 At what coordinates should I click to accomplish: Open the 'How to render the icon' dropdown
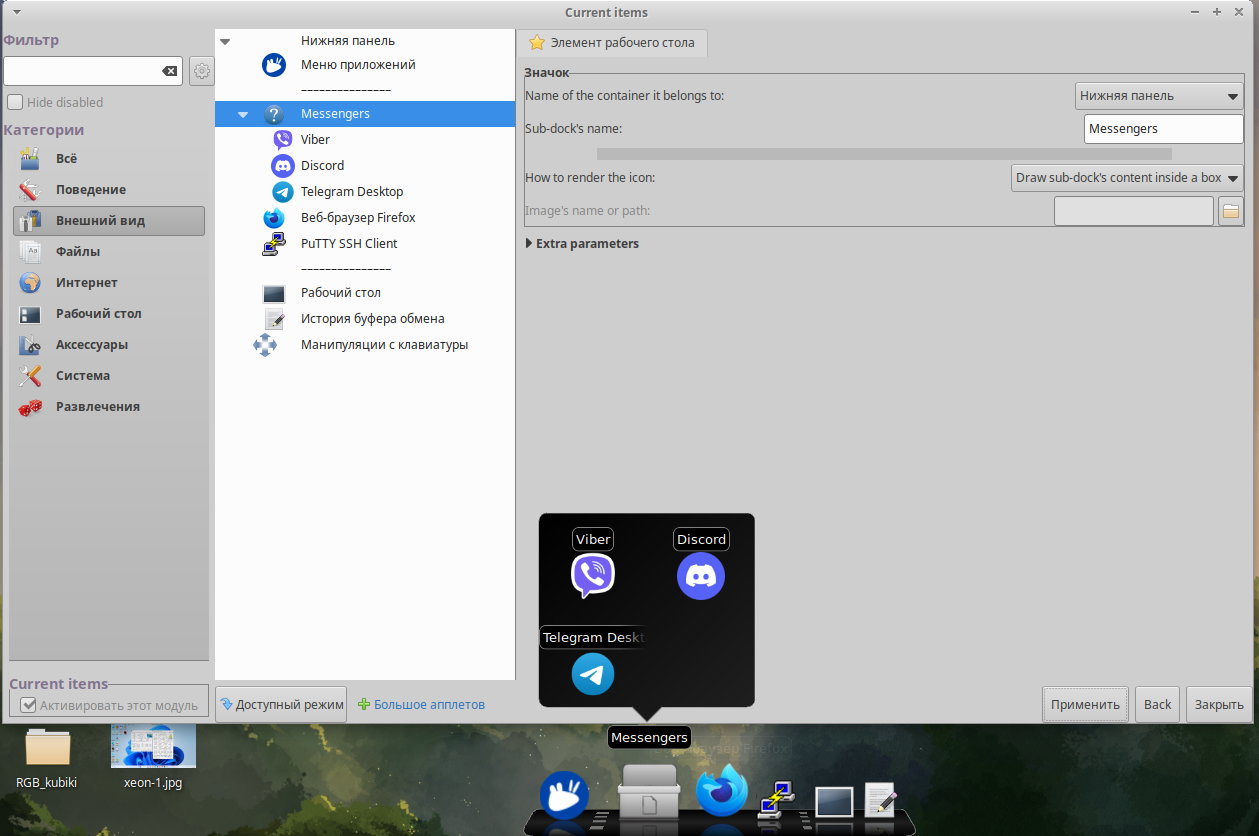point(1127,178)
